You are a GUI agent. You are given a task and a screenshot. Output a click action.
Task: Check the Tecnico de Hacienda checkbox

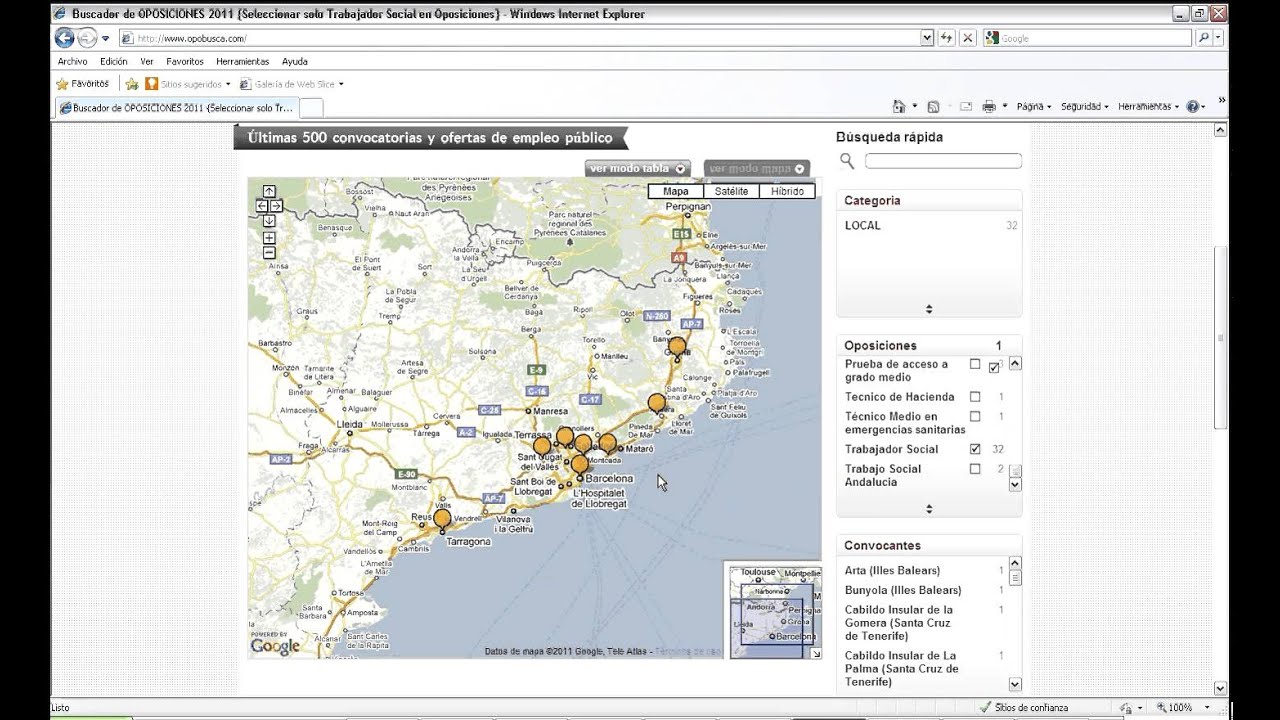[975, 397]
